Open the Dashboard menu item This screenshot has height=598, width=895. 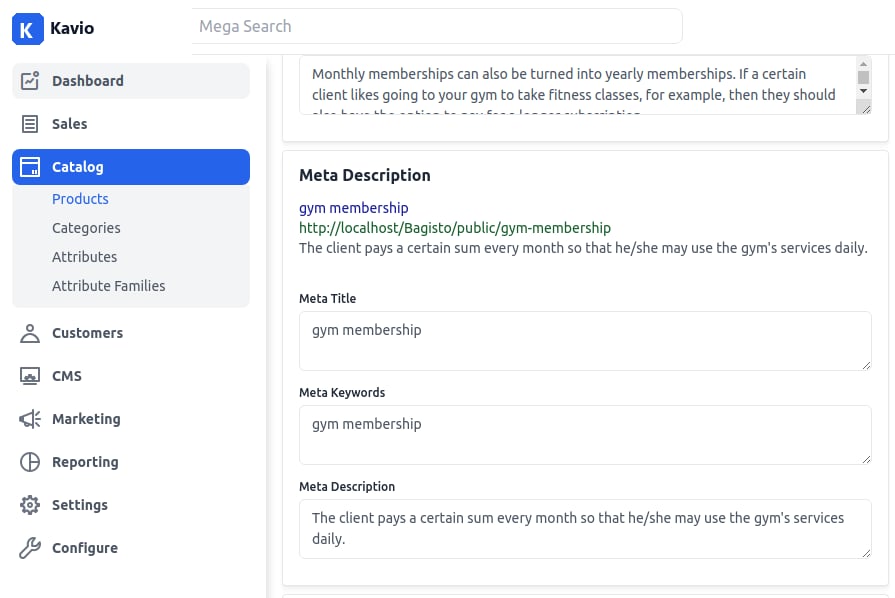pos(131,80)
